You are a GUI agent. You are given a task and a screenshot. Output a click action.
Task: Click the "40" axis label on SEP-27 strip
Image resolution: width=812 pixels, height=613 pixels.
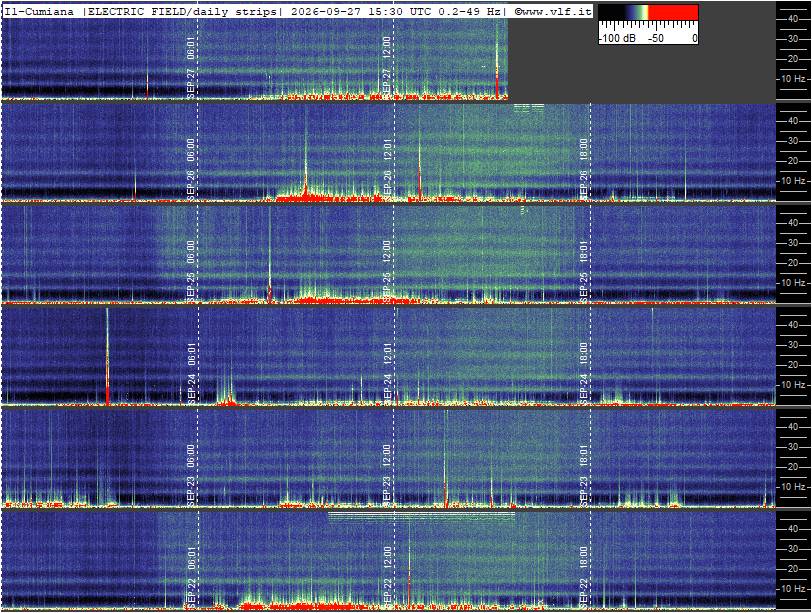[x=793, y=19]
